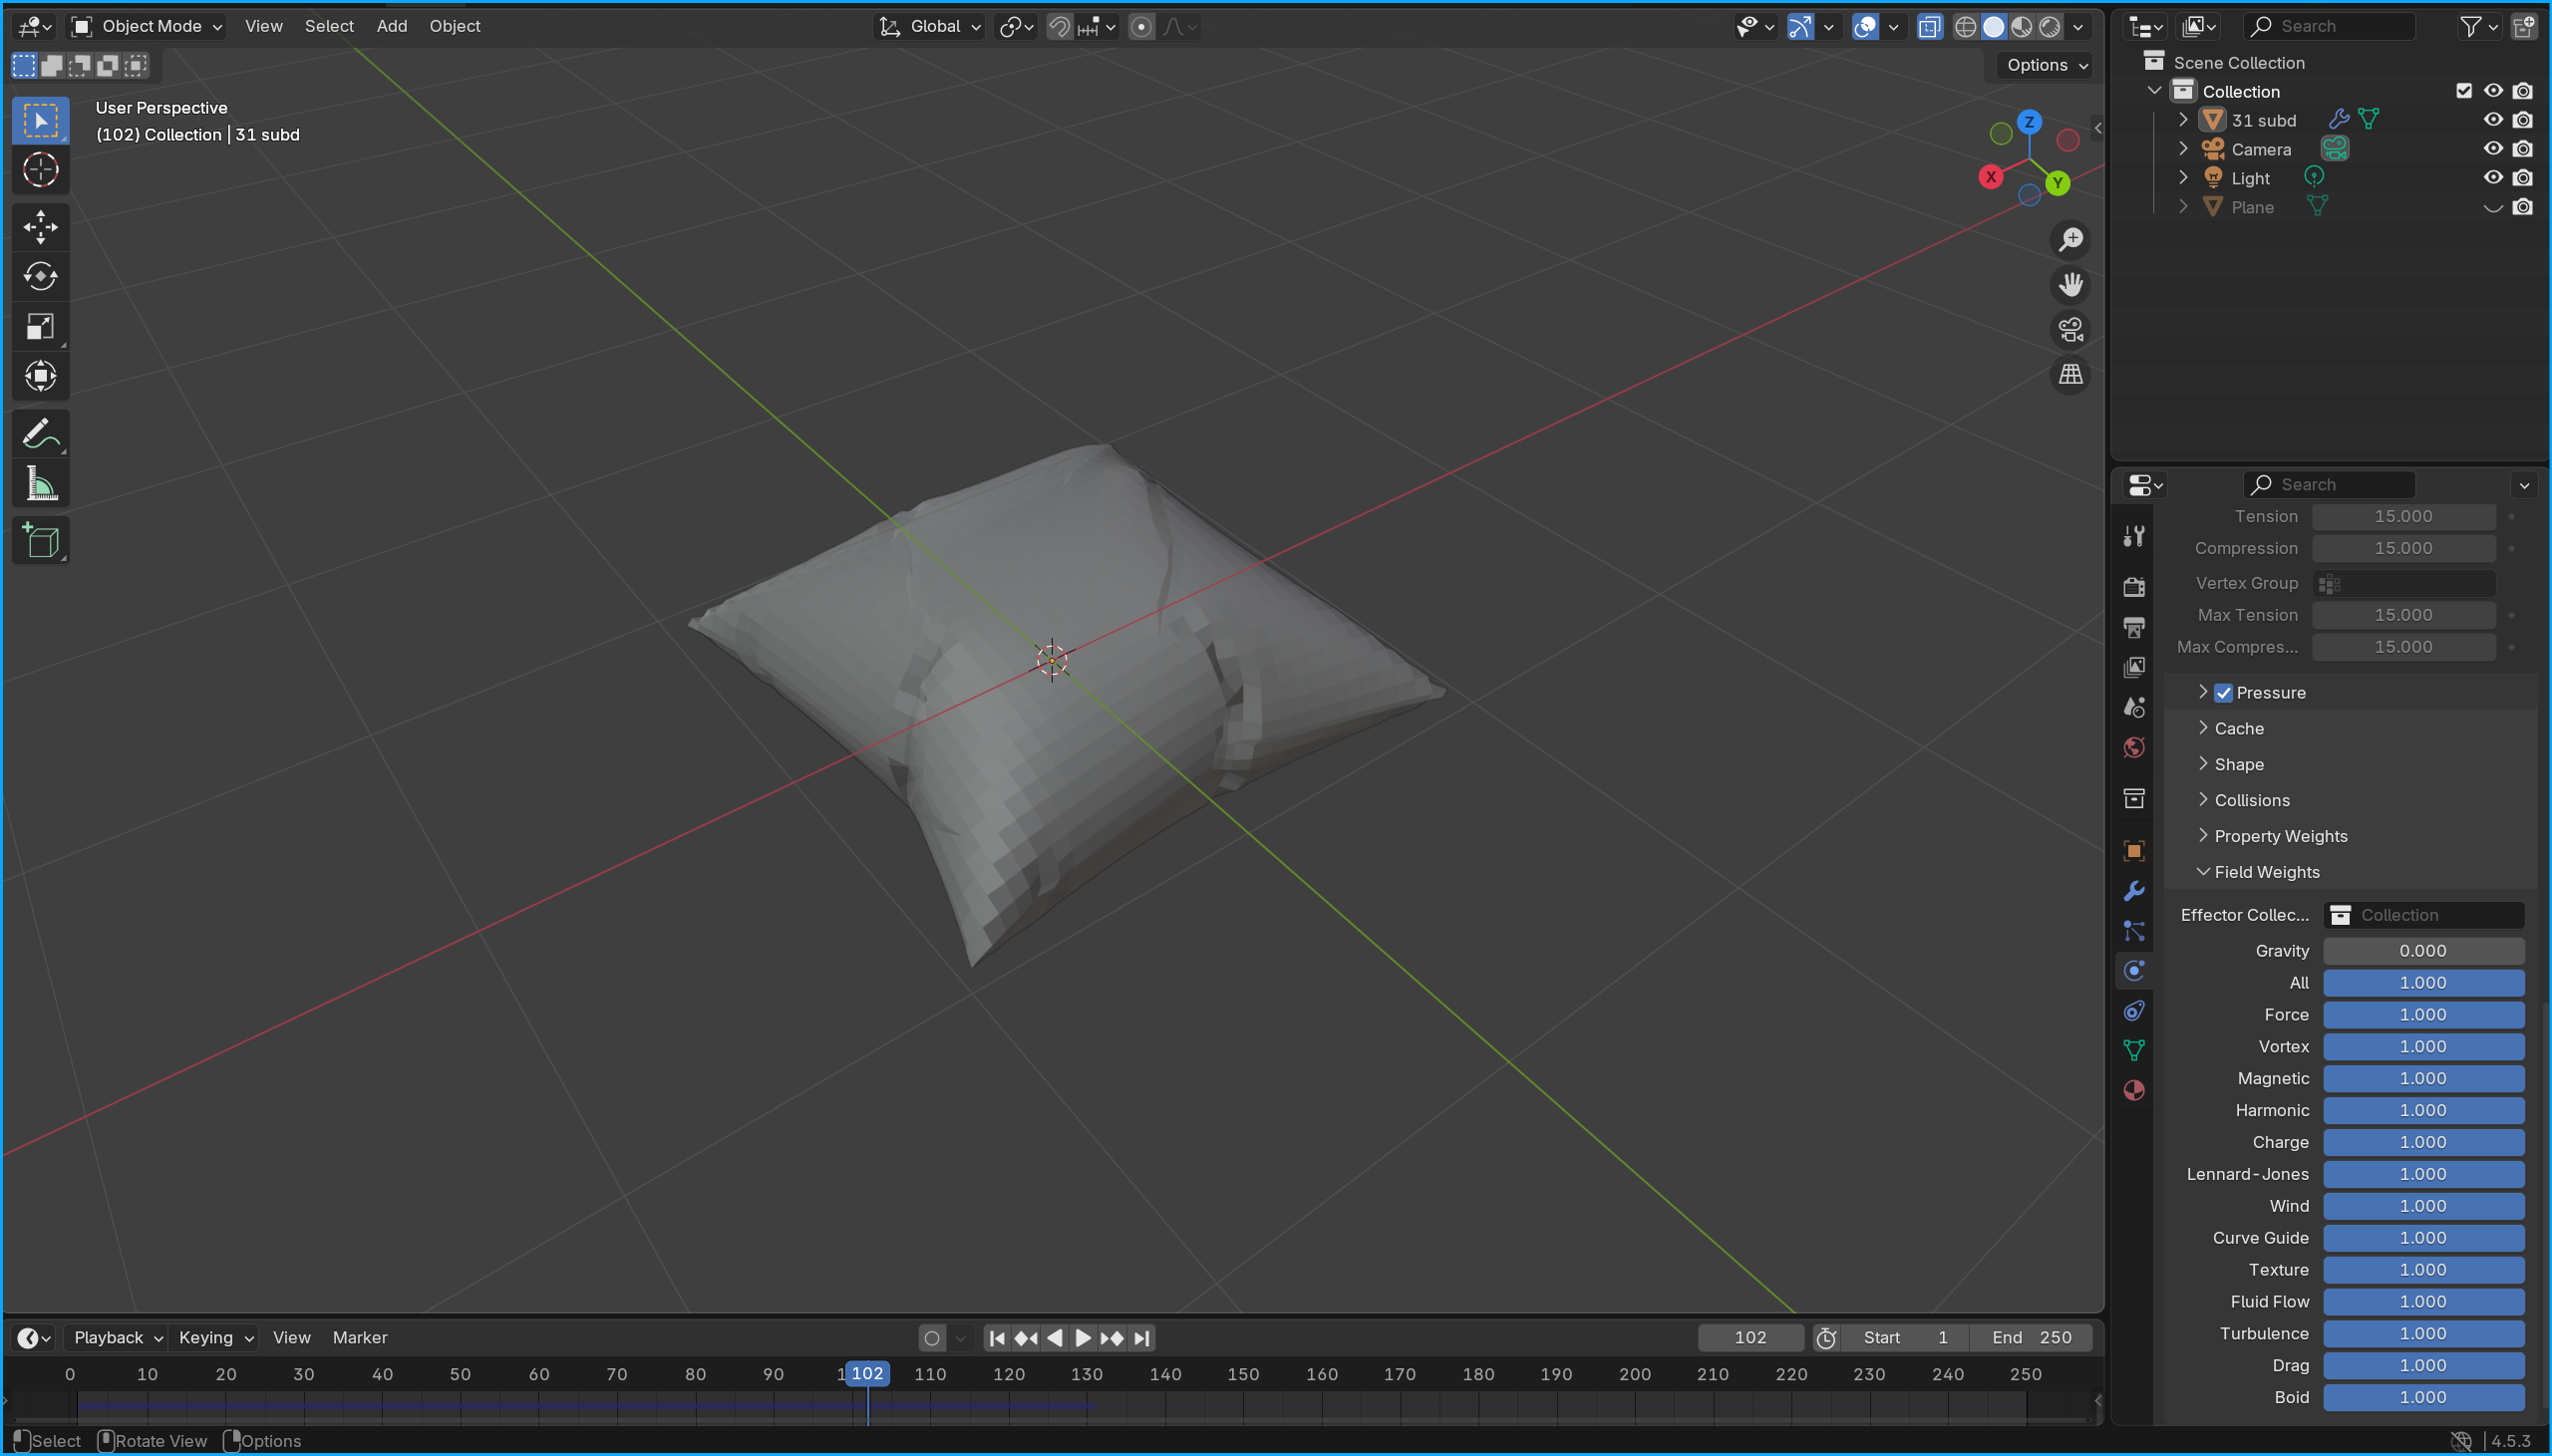Open the Modifiers wrench tab

coord(2134,891)
